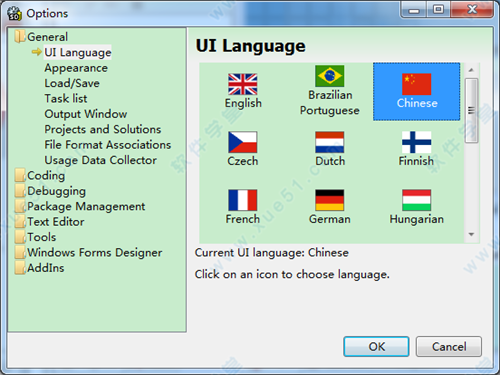This screenshot has width=500, height=375.
Task: Click the 'Current UI language: Chinese' text
Action: [272, 253]
